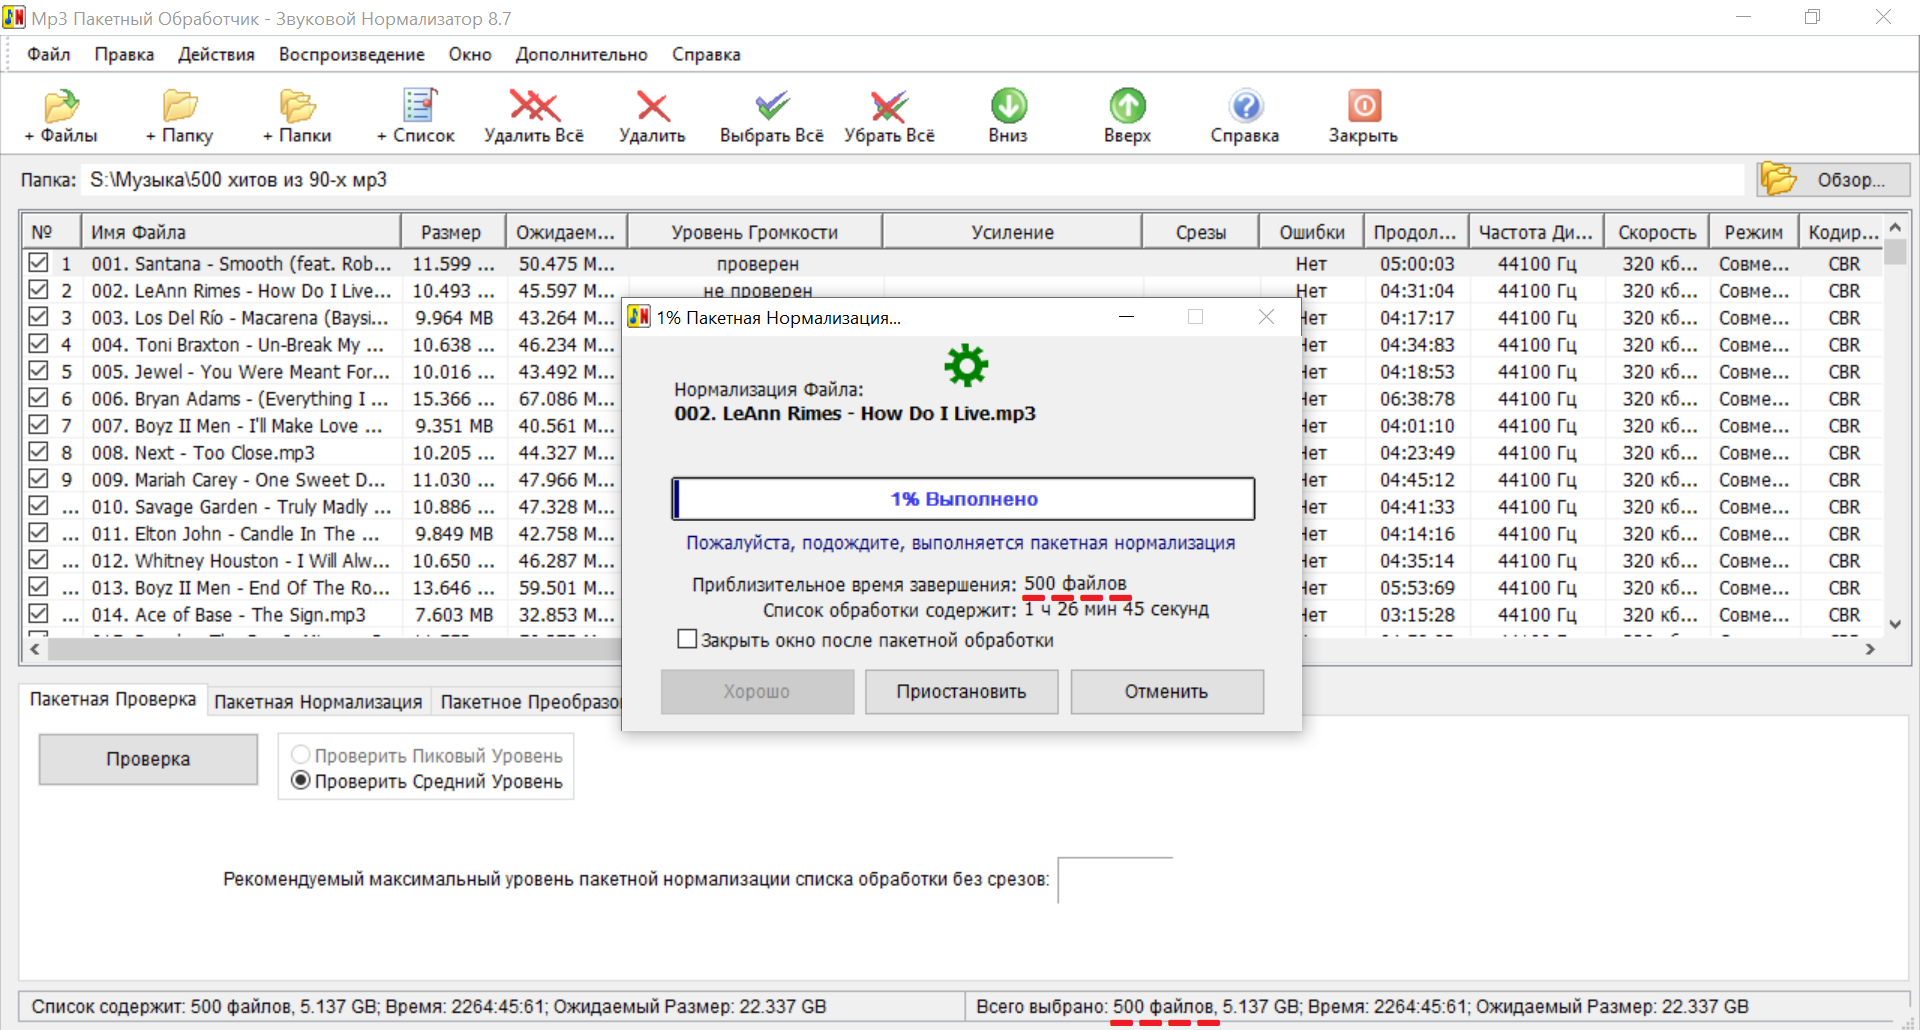Uncheck '010. Savage Garden' row checkbox
The width and height of the screenshot is (1920, 1030).
pos(39,506)
